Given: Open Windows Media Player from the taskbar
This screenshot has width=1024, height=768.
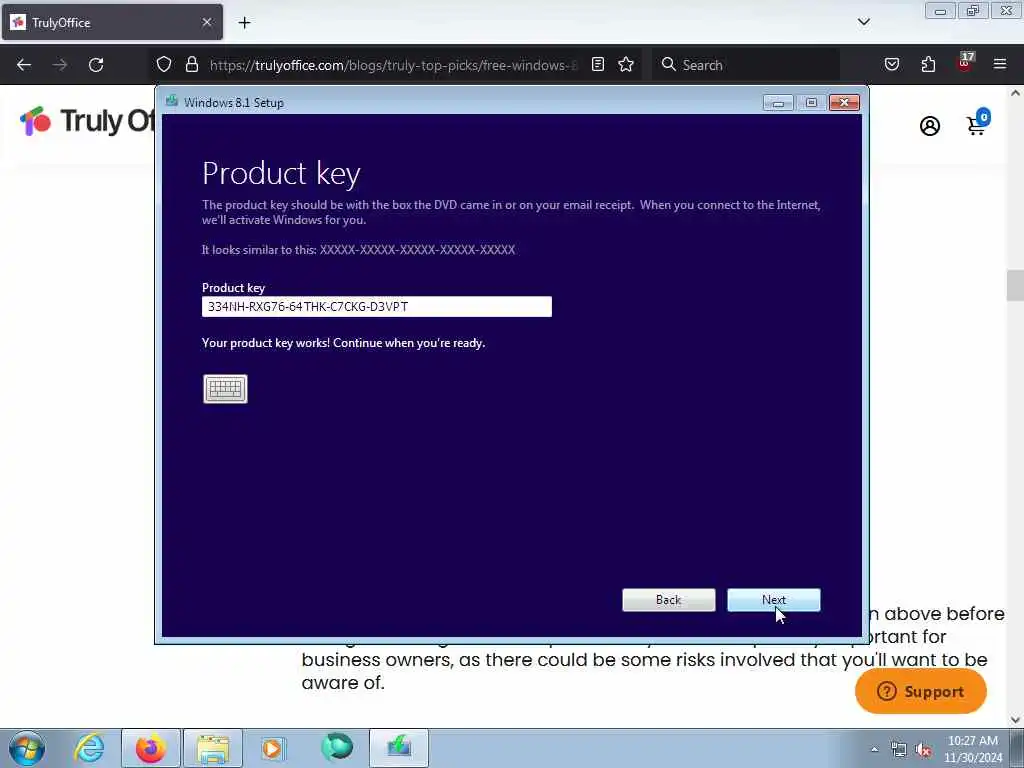Looking at the screenshot, I should click(273, 748).
